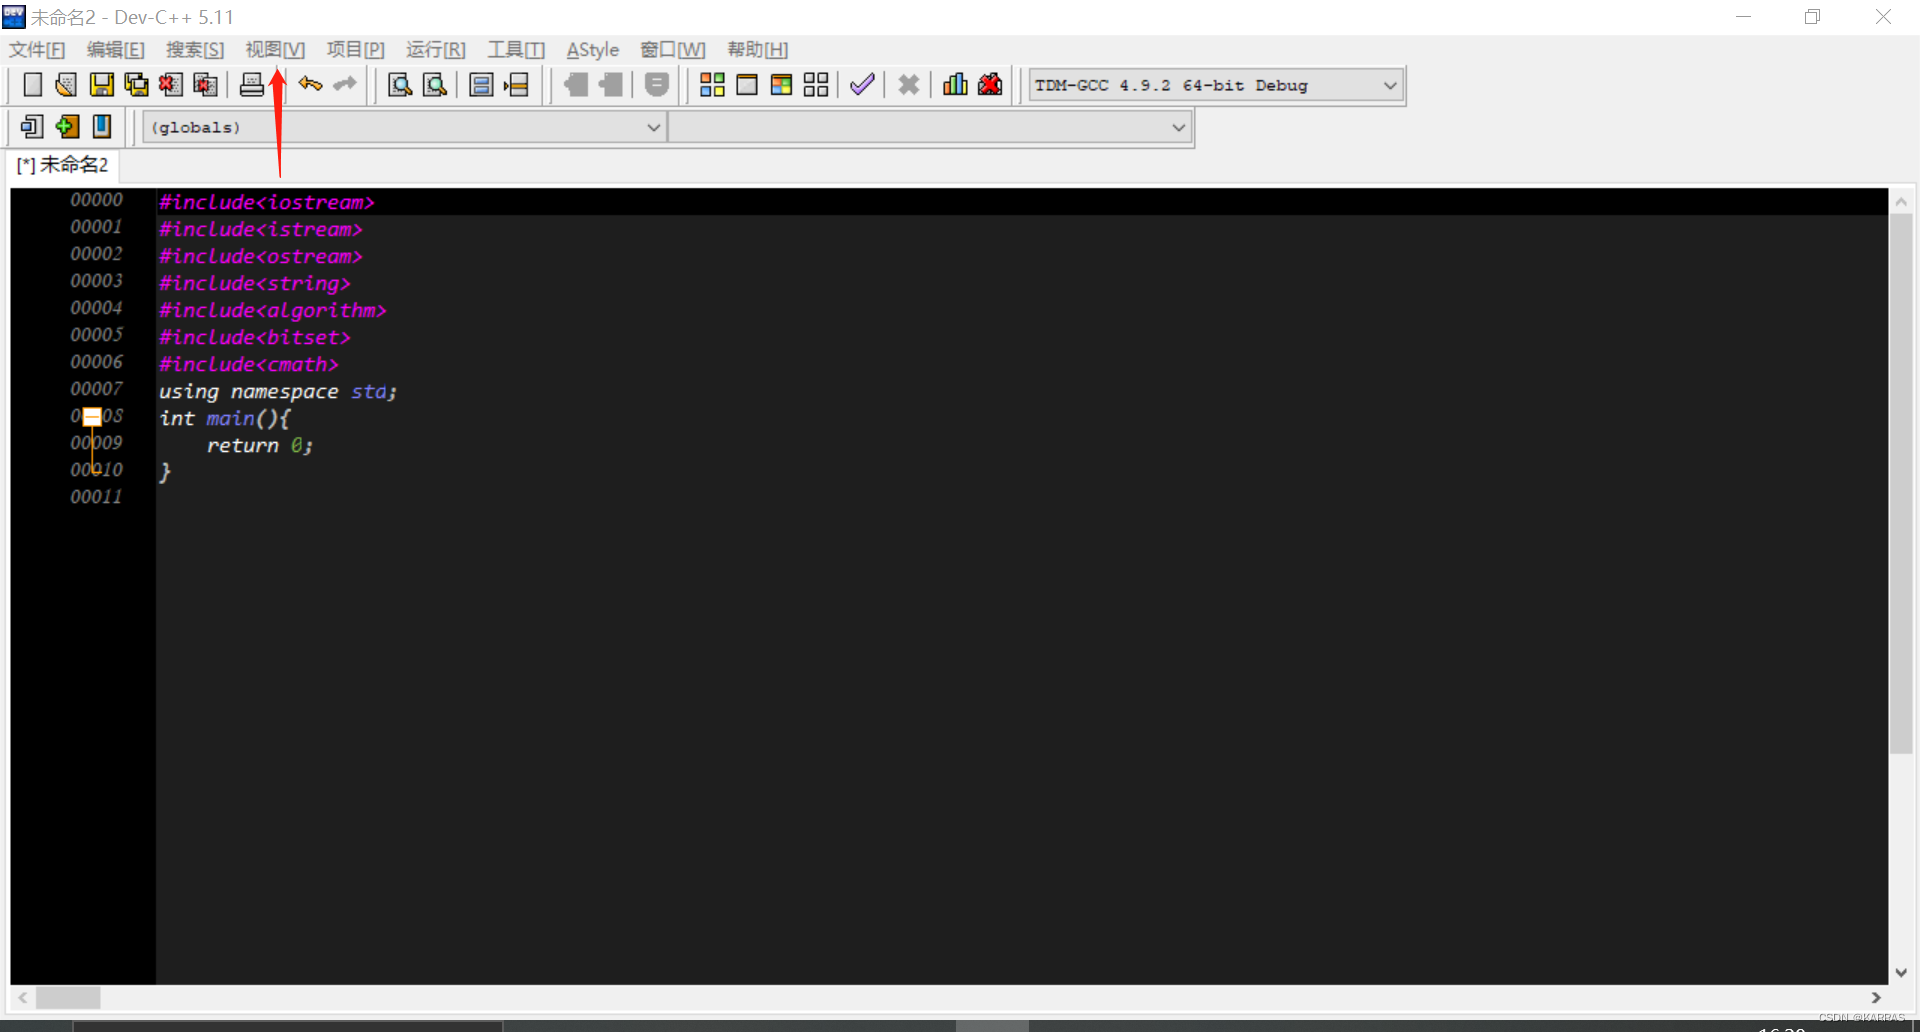Image resolution: width=1920 pixels, height=1032 pixels.
Task: Click the Rebuild All icon
Action: click(816, 85)
